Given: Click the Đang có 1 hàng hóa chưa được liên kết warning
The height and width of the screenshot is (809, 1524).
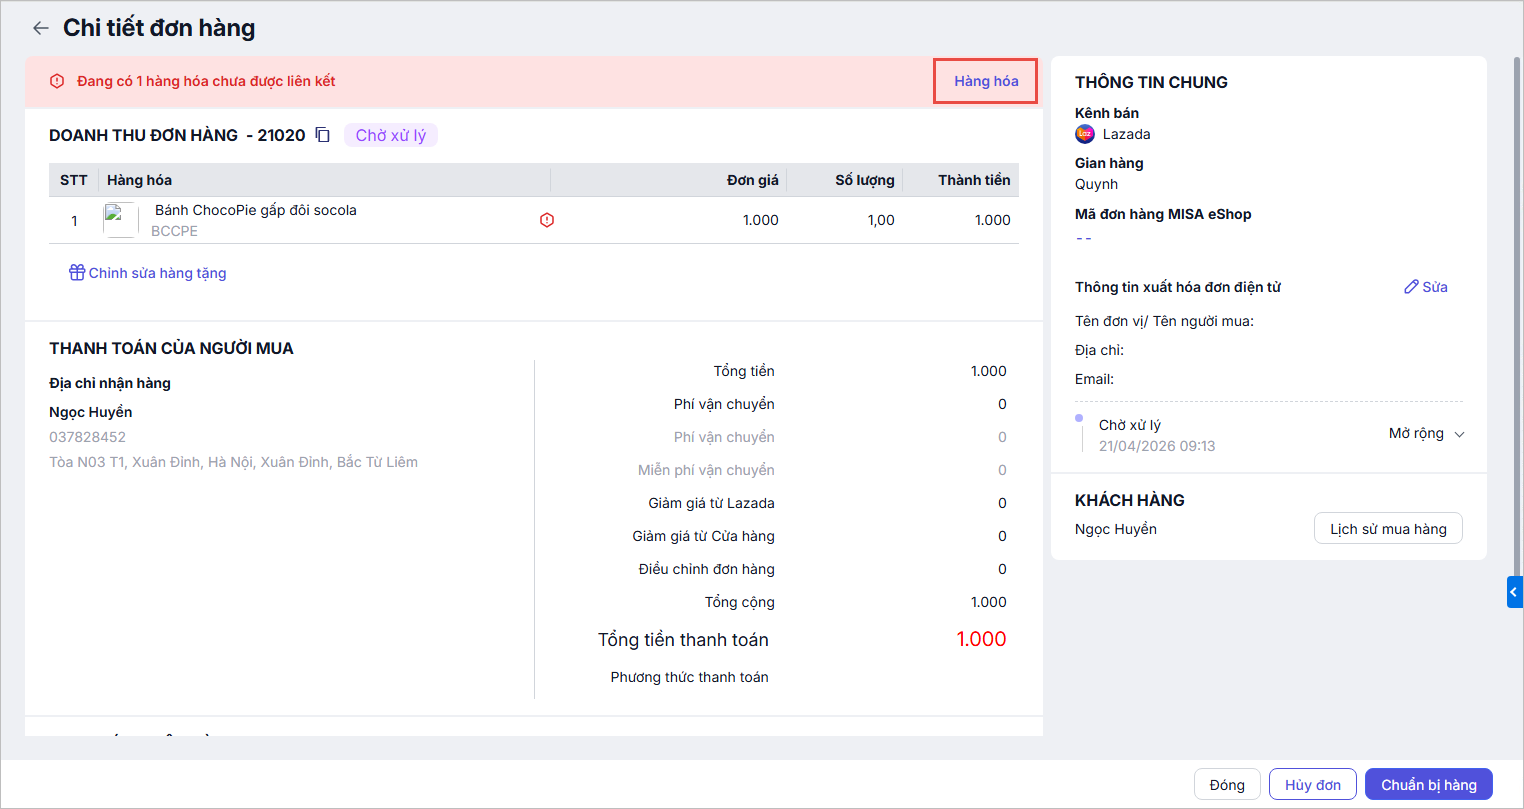Looking at the screenshot, I should [x=206, y=81].
